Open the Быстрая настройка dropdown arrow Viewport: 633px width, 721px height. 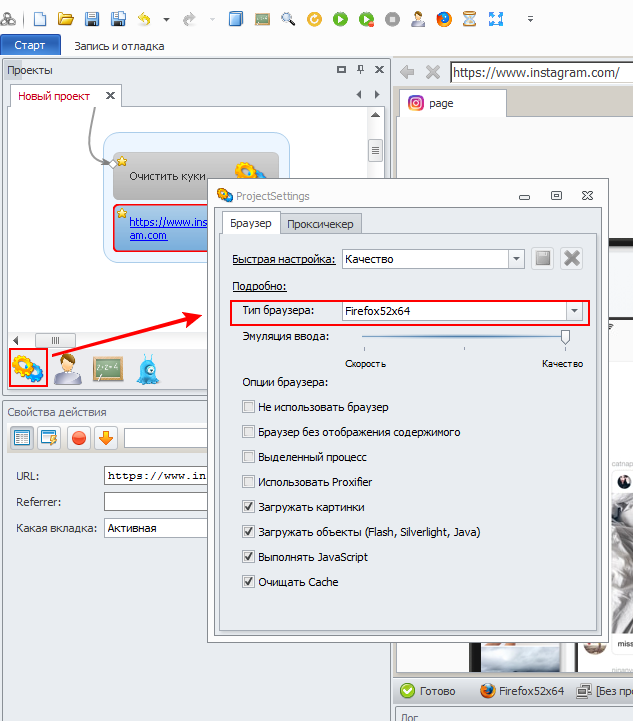[516, 259]
